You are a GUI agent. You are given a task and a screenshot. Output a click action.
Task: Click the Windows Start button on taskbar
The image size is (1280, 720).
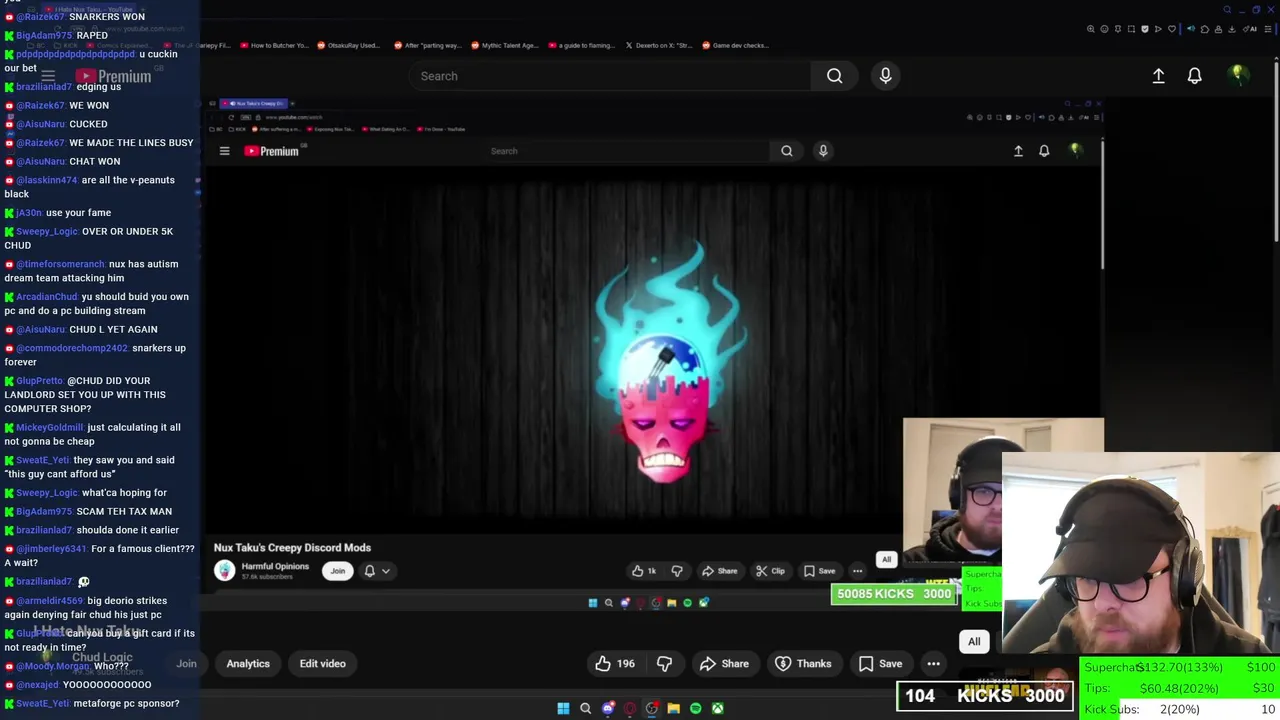tap(563, 708)
